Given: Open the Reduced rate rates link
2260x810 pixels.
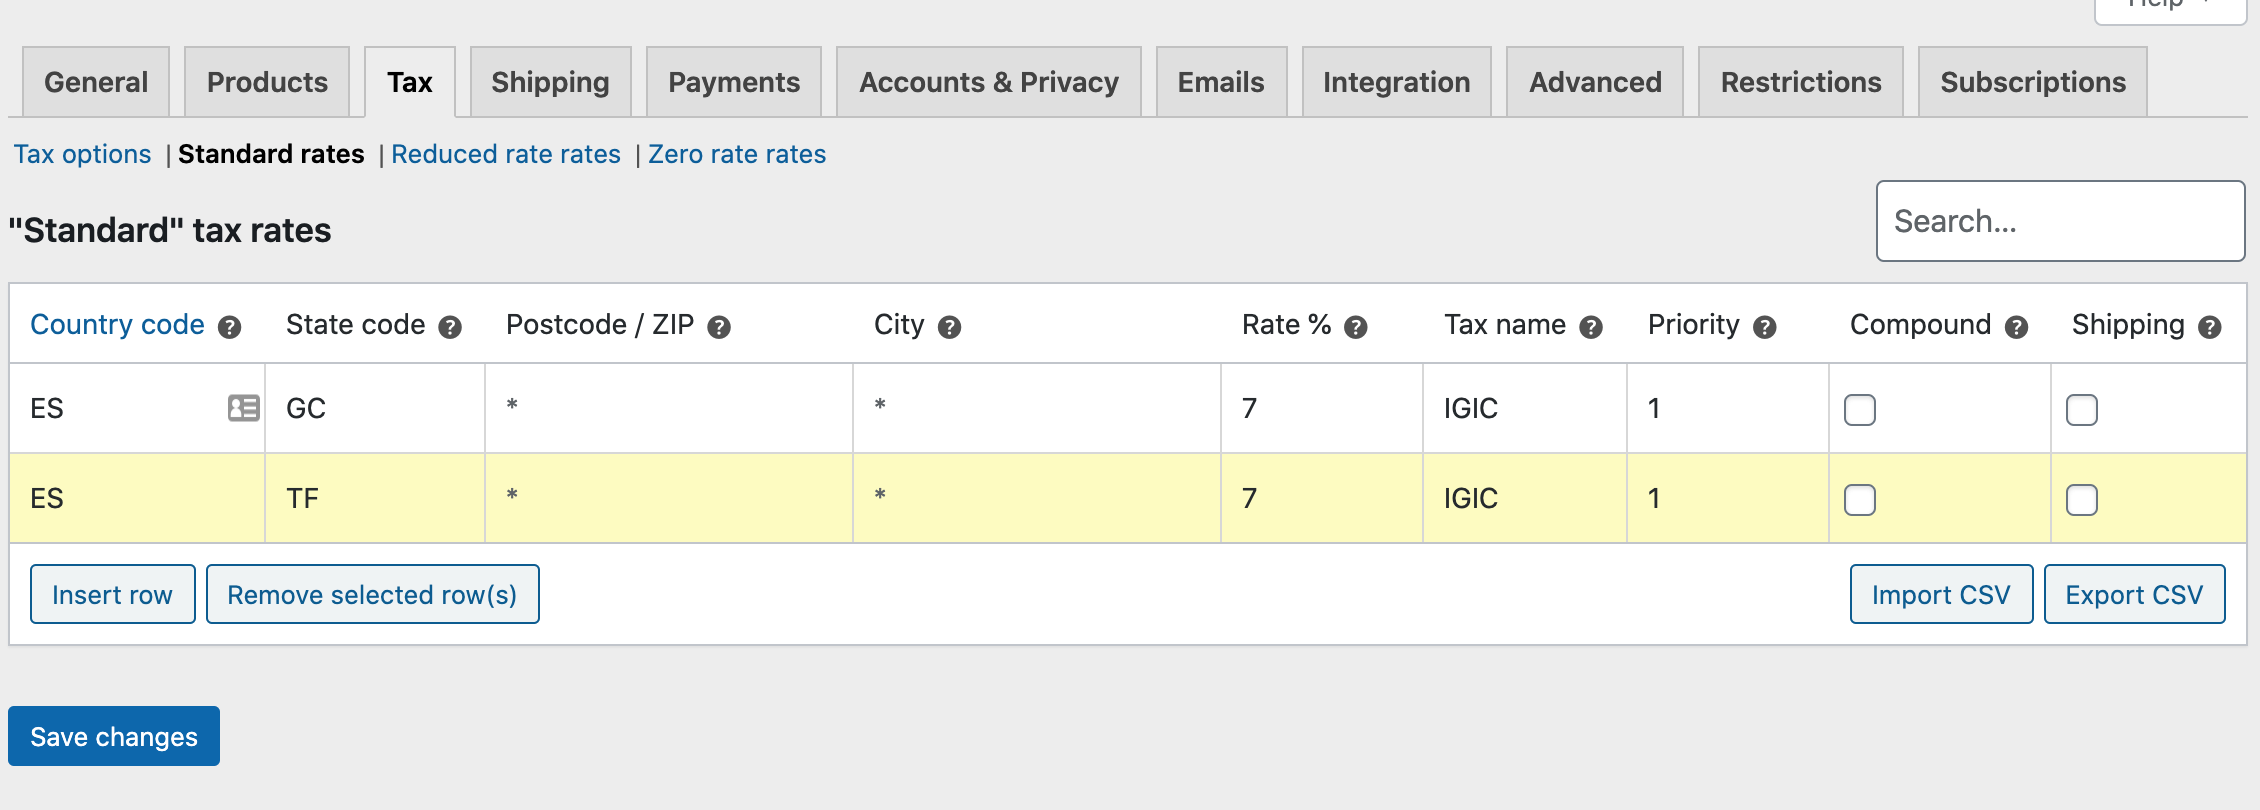Looking at the screenshot, I should [506, 154].
